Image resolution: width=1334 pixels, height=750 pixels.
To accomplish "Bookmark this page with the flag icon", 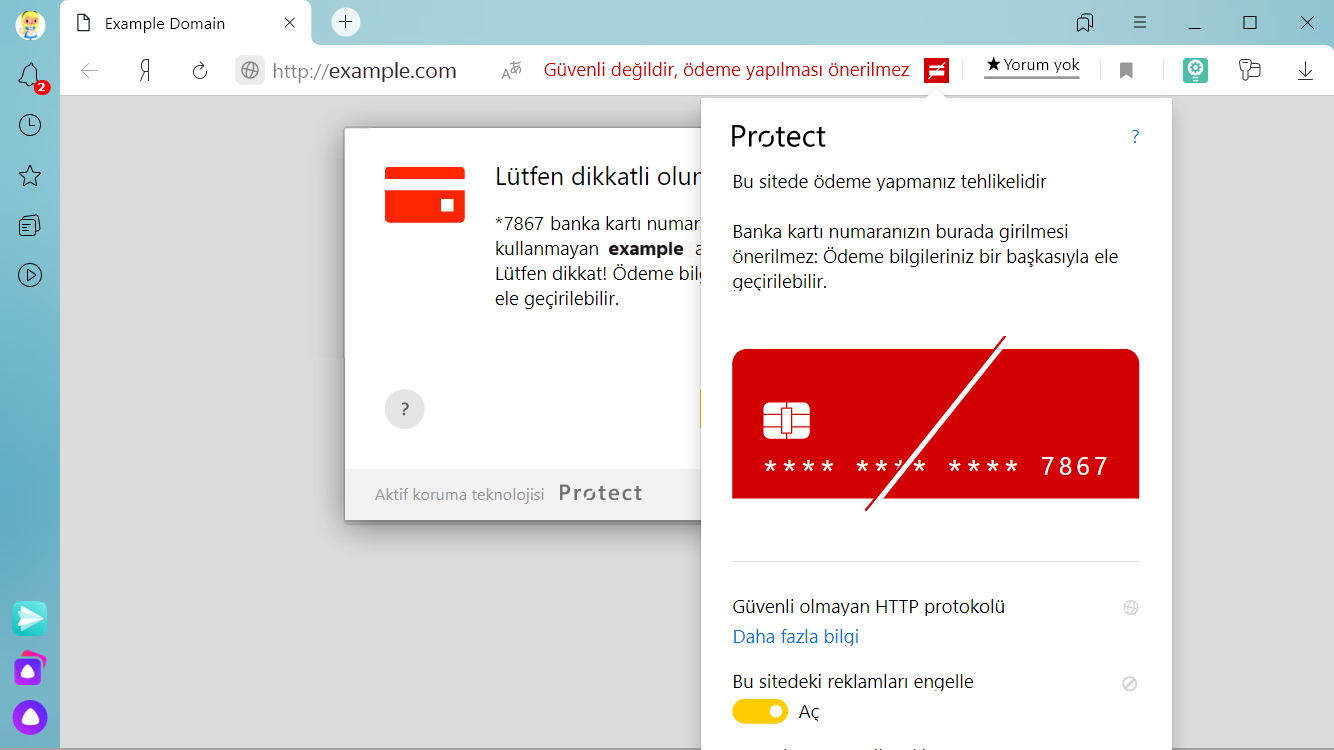I will click(1126, 70).
